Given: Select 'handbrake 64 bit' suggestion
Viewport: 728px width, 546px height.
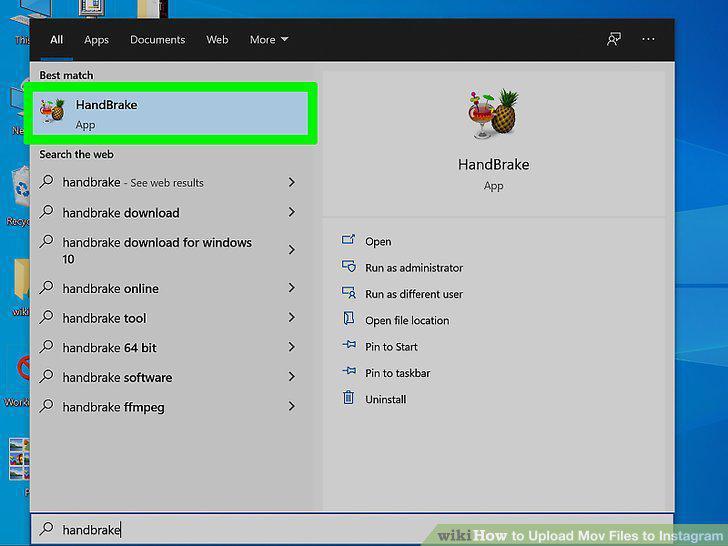Looking at the screenshot, I should [x=170, y=348].
